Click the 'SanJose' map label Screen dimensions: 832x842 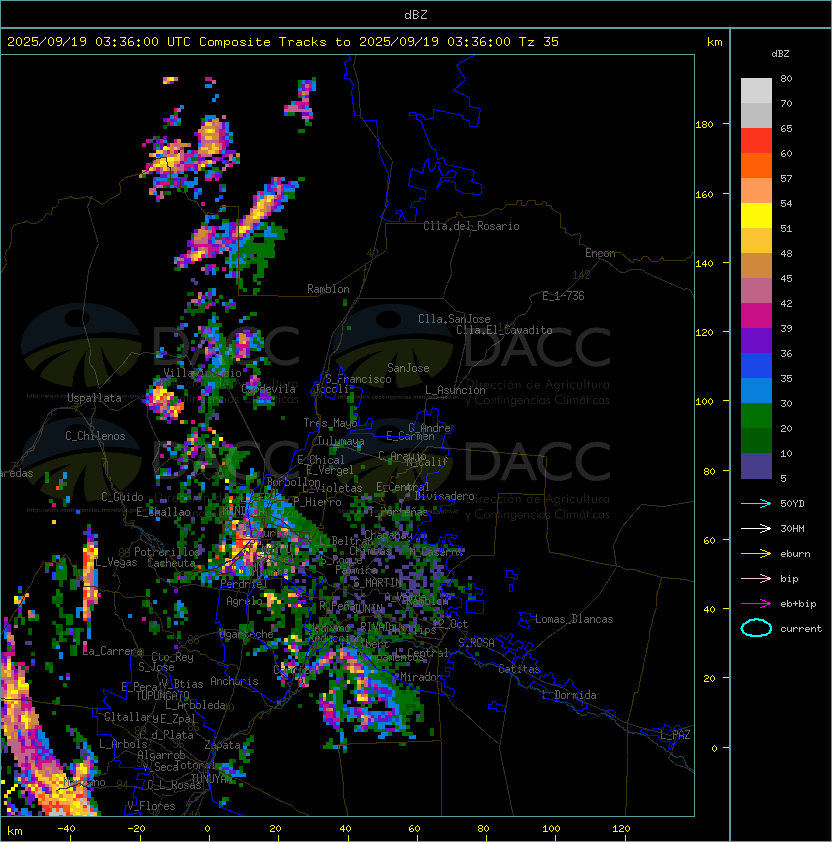[408, 368]
